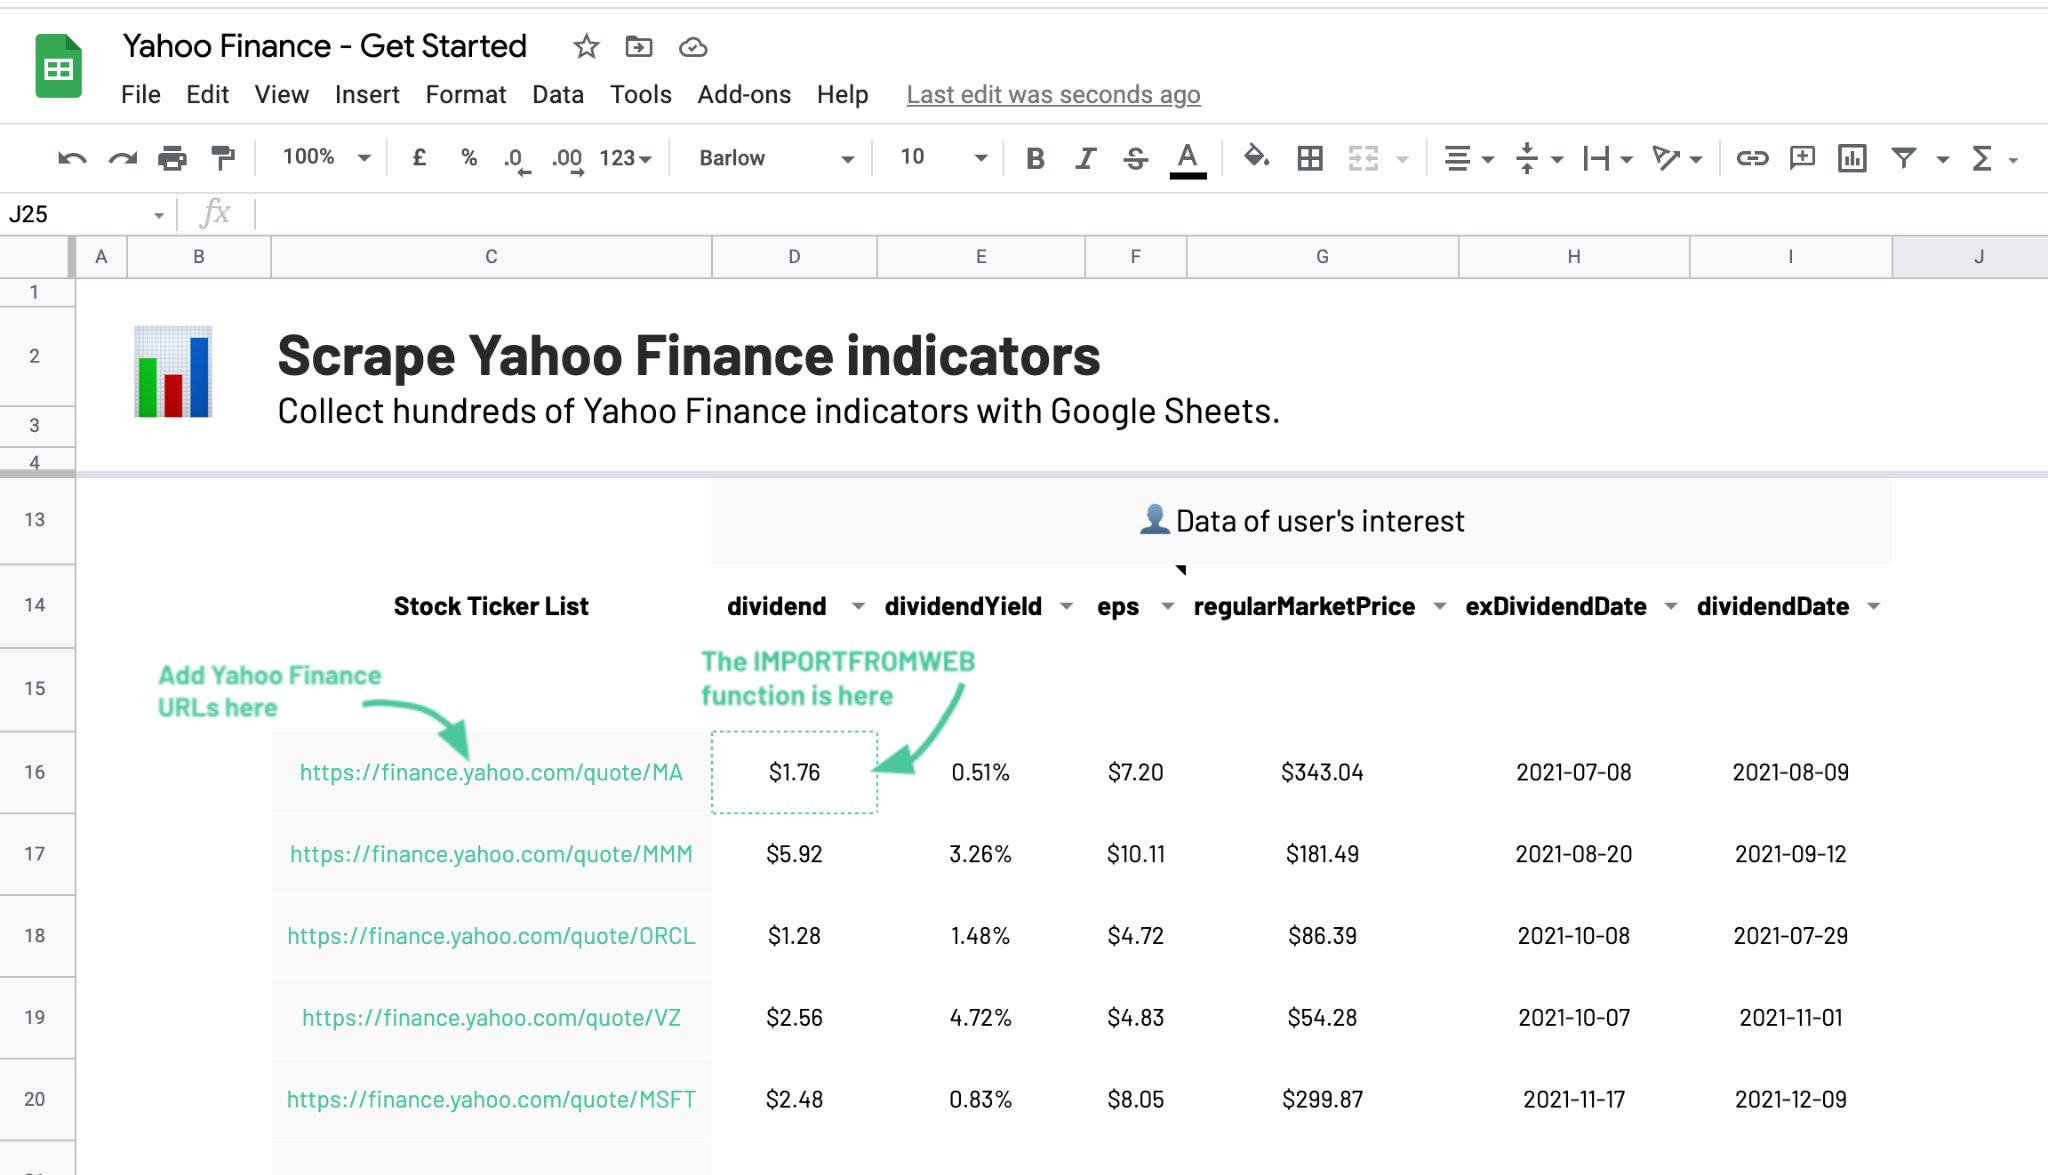Open the finance.yahoo.com/quote/MMM link
This screenshot has height=1175, width=2048.
click(x=491, y=854)
